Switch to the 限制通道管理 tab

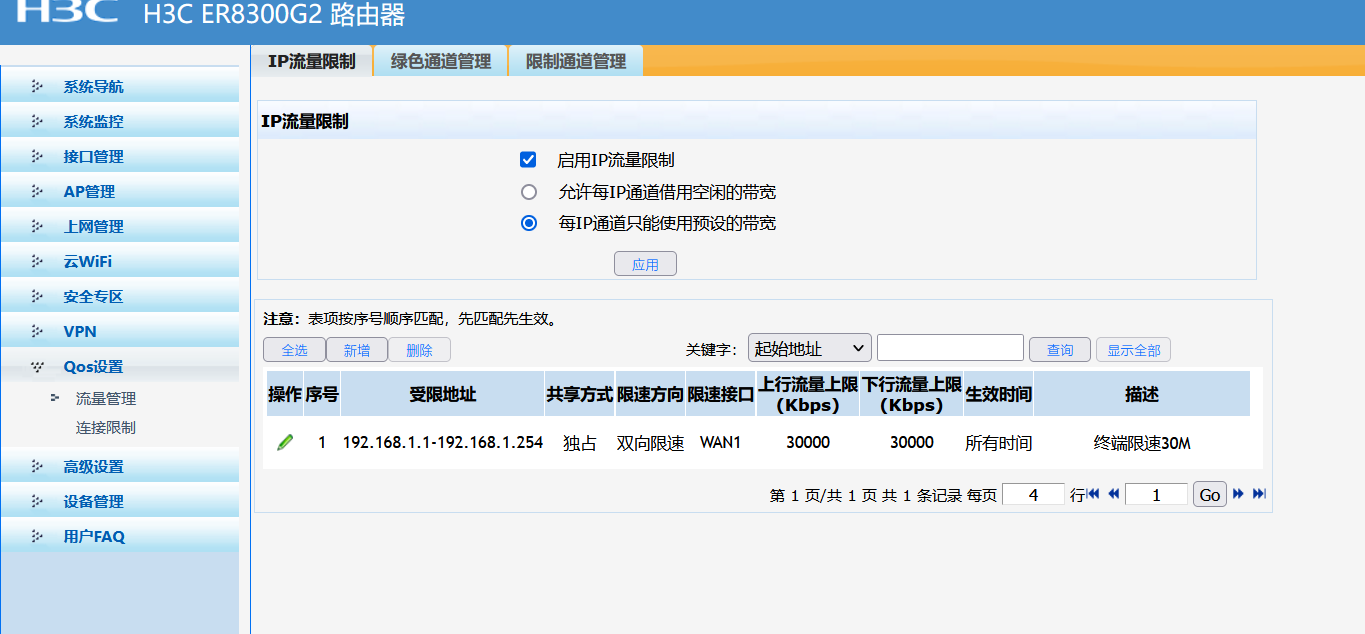coord(576,61)
